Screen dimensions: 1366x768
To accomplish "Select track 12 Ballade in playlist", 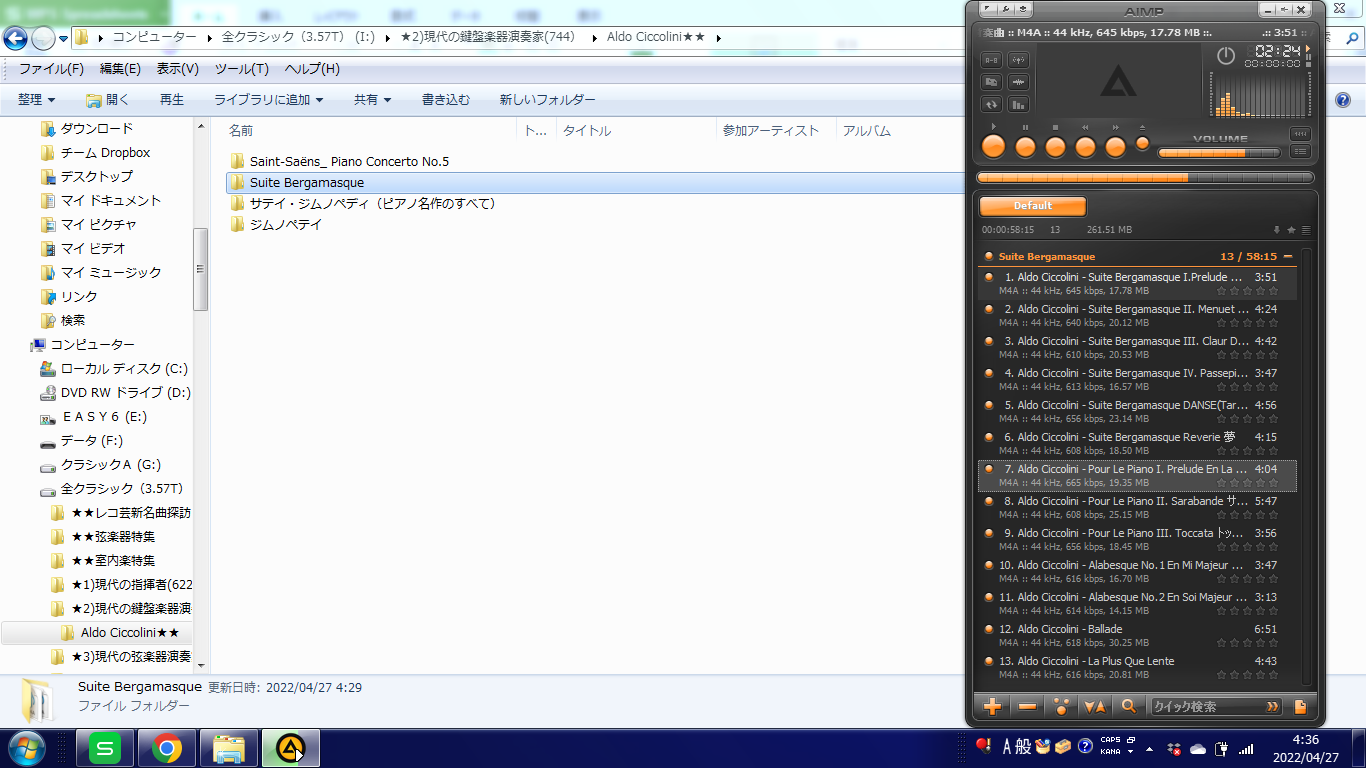I will point(1137,636).
